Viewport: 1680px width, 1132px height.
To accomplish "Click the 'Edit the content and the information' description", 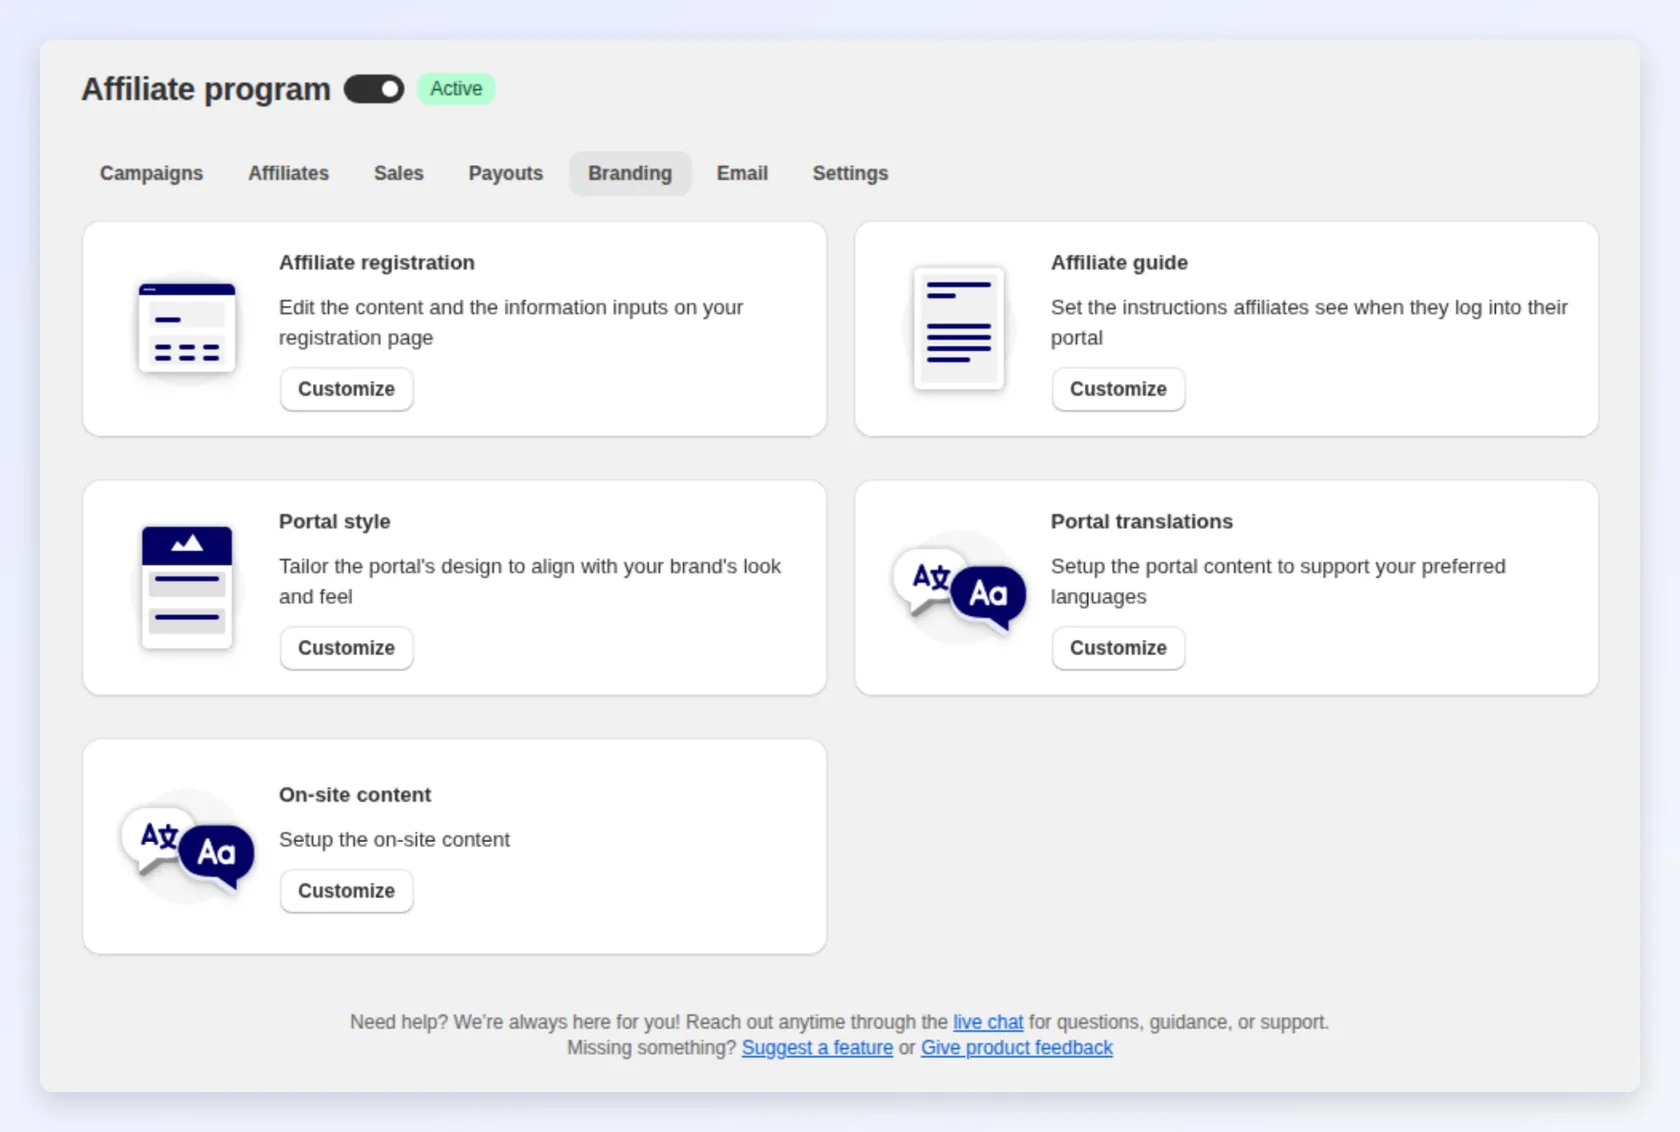I will tap(511, 322).
